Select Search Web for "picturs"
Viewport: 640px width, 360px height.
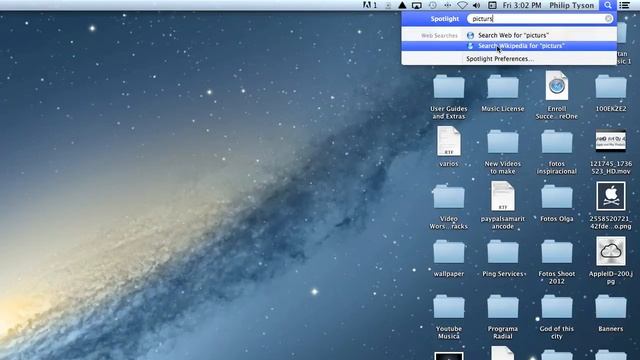coord(509,36)
